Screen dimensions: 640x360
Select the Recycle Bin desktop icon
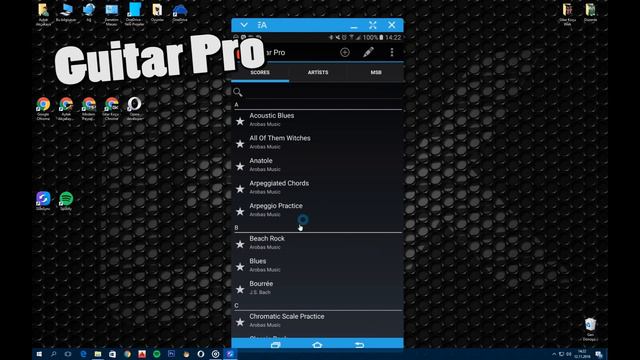590,329
